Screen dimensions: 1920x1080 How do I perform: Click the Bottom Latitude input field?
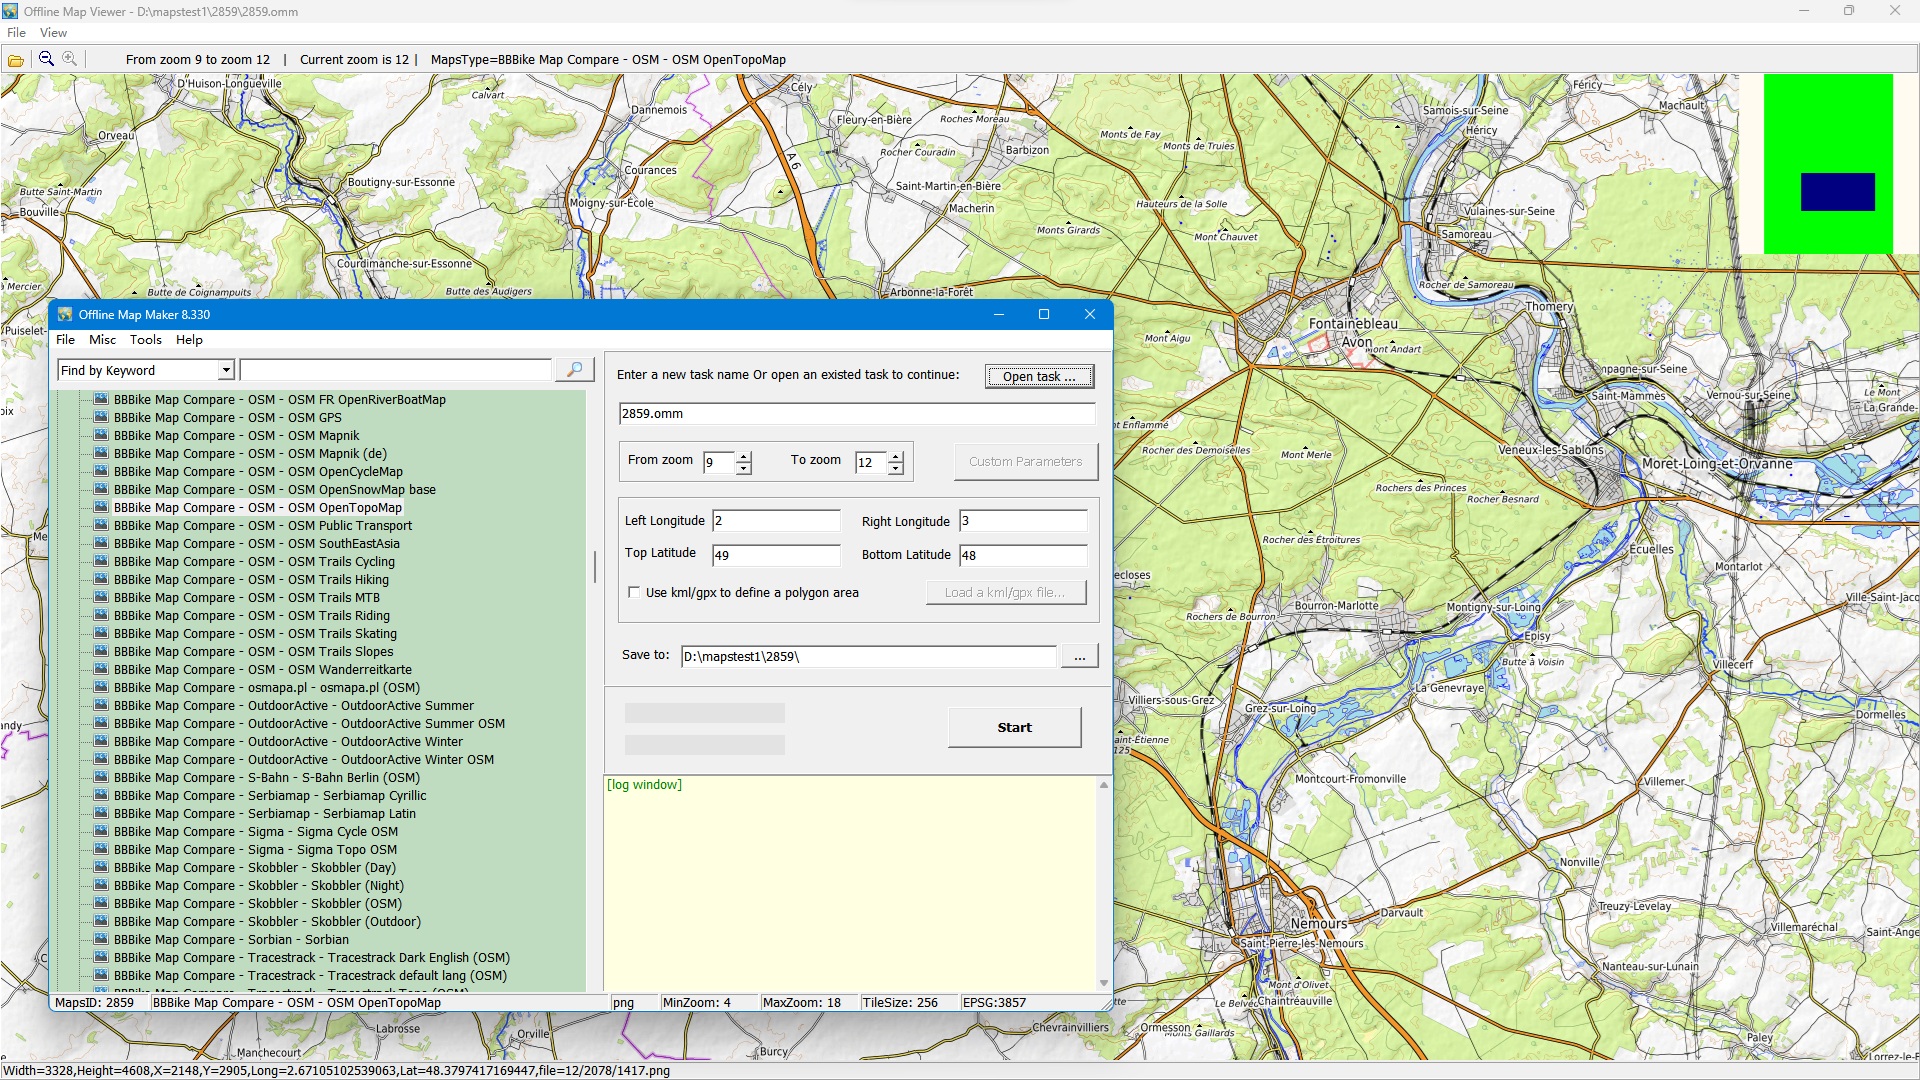coord(1023,555)
